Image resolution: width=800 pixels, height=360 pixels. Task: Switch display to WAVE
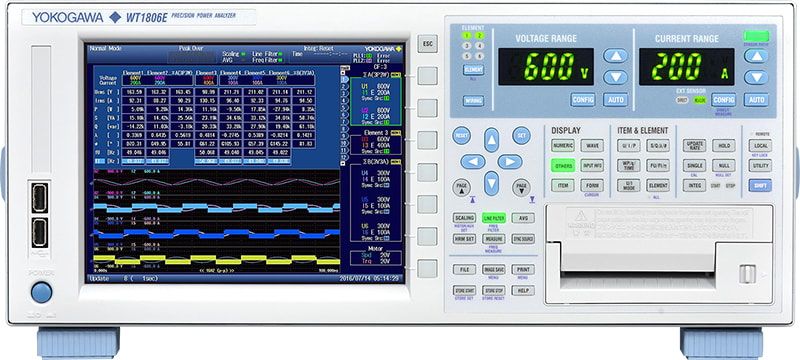pyautogui.click(x=592, y=146)
